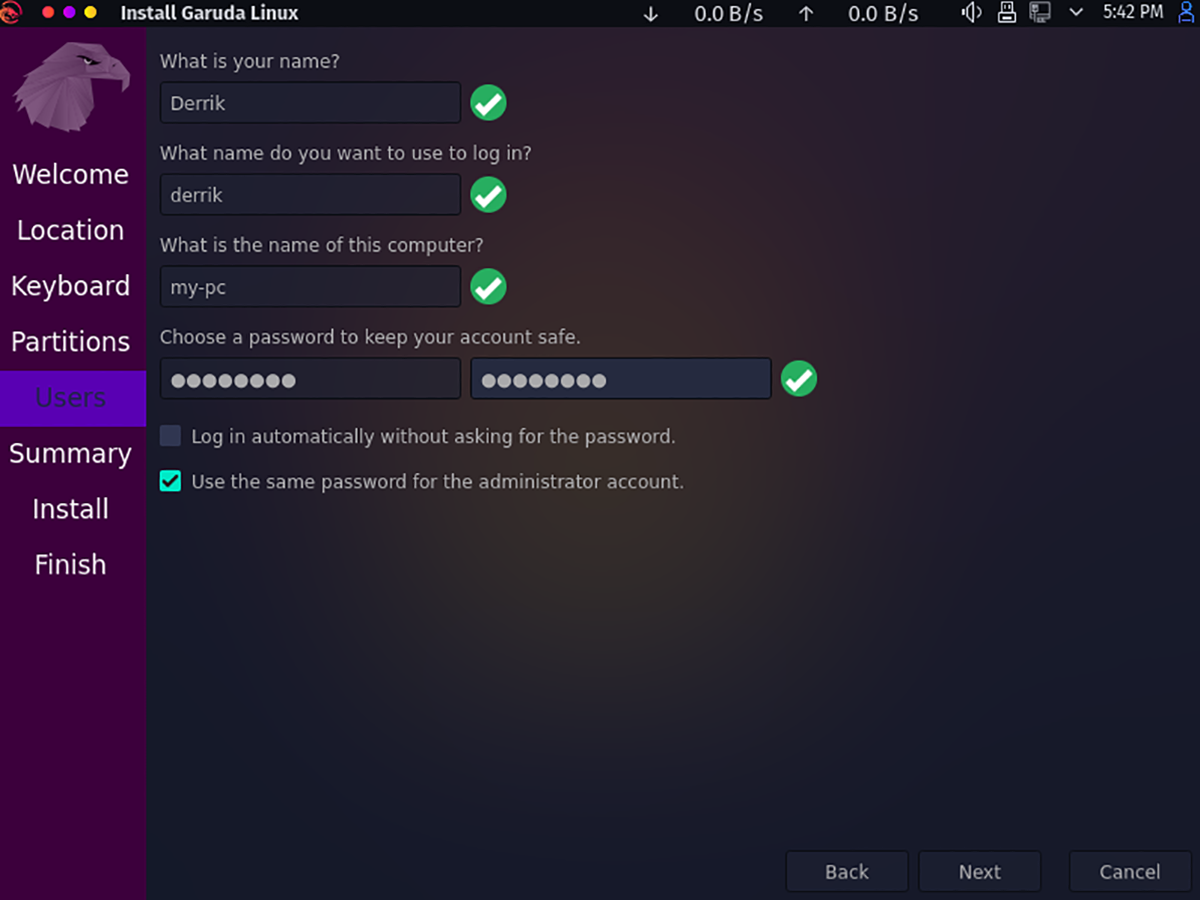Select the Partitions step in sidebar
1200x900 pixels.
[x=70, y=342]
